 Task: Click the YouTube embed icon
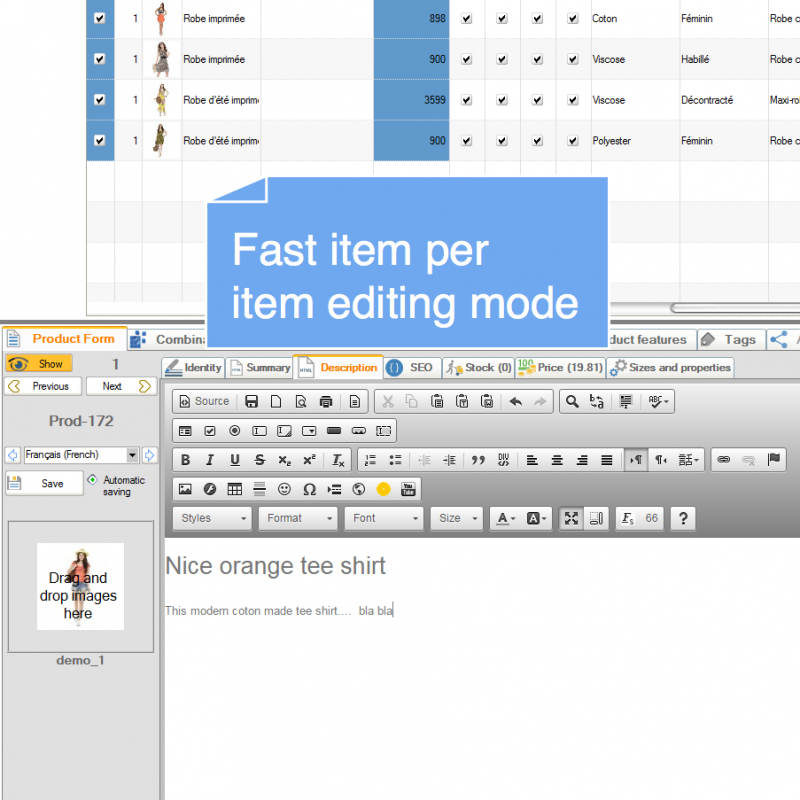(x=408, y=489)
